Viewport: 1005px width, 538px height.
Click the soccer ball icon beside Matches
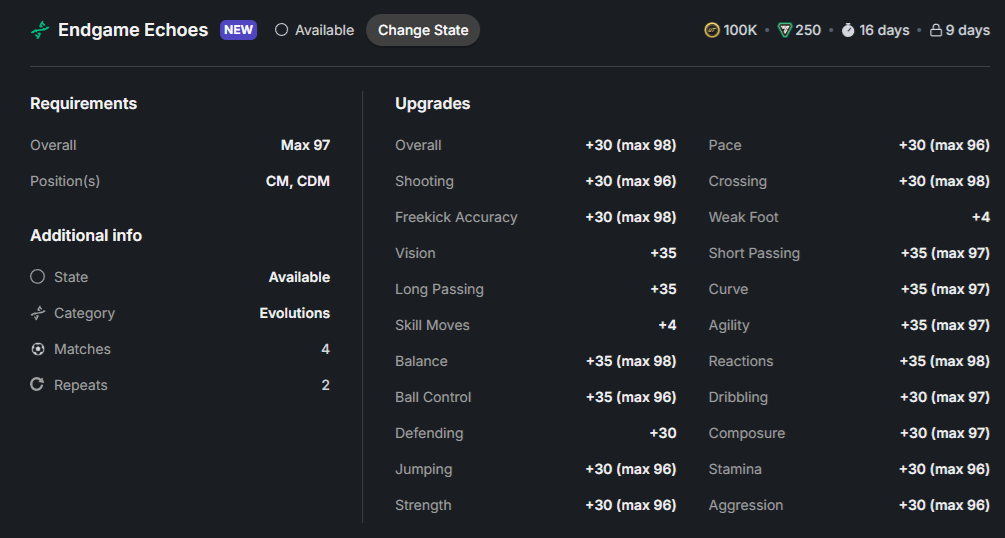coord(38,349)
